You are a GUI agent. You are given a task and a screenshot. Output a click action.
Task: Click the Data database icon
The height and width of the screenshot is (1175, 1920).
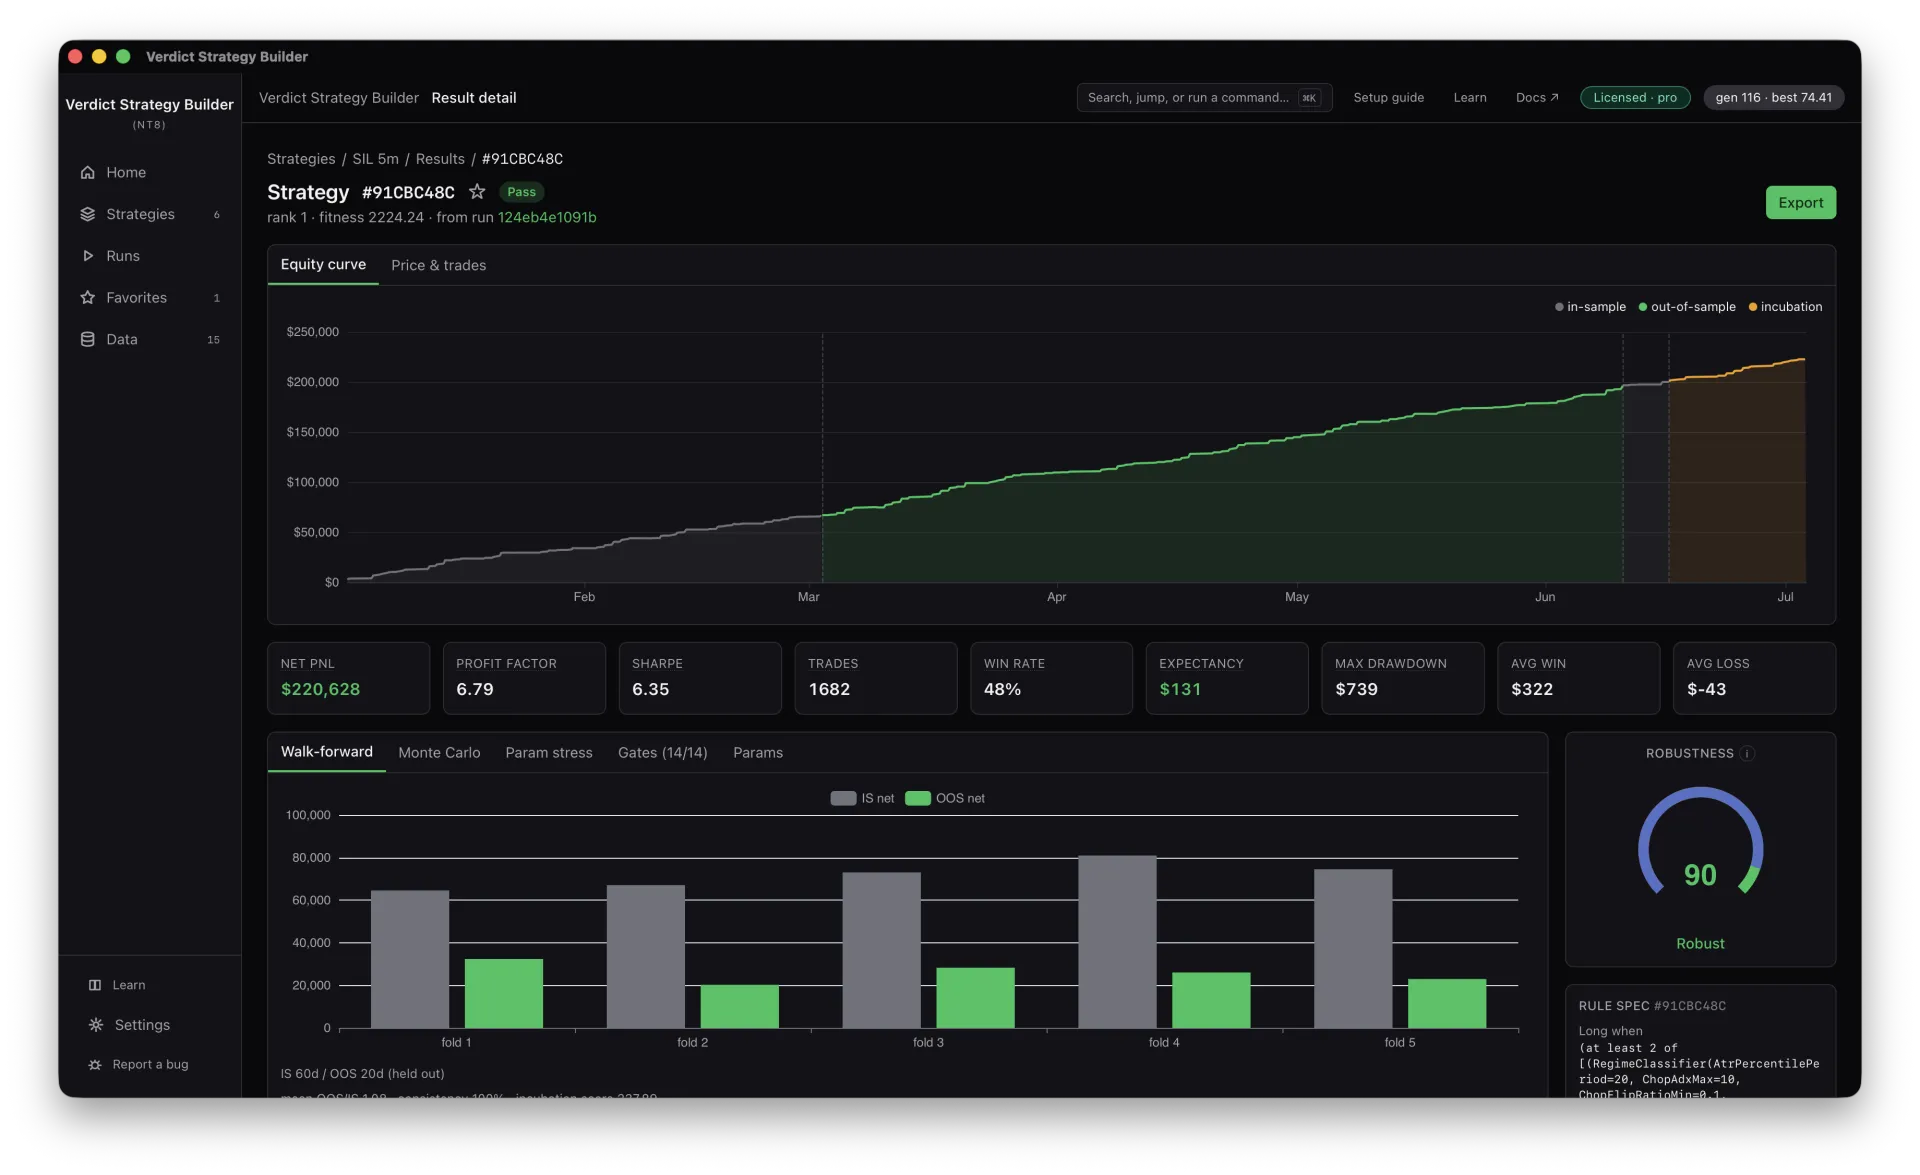[x=88, y=340]
